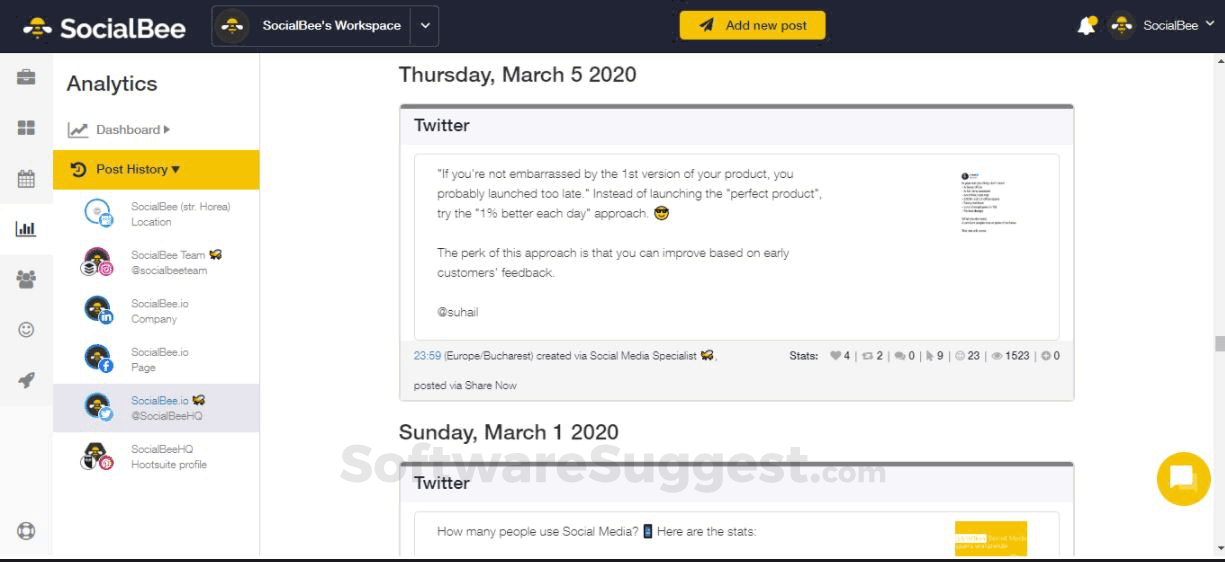The width and height of the screenshot is (1225, 562).
Task: Select the bar-chart analytics icon in left rail
Action: pos(26,229)
